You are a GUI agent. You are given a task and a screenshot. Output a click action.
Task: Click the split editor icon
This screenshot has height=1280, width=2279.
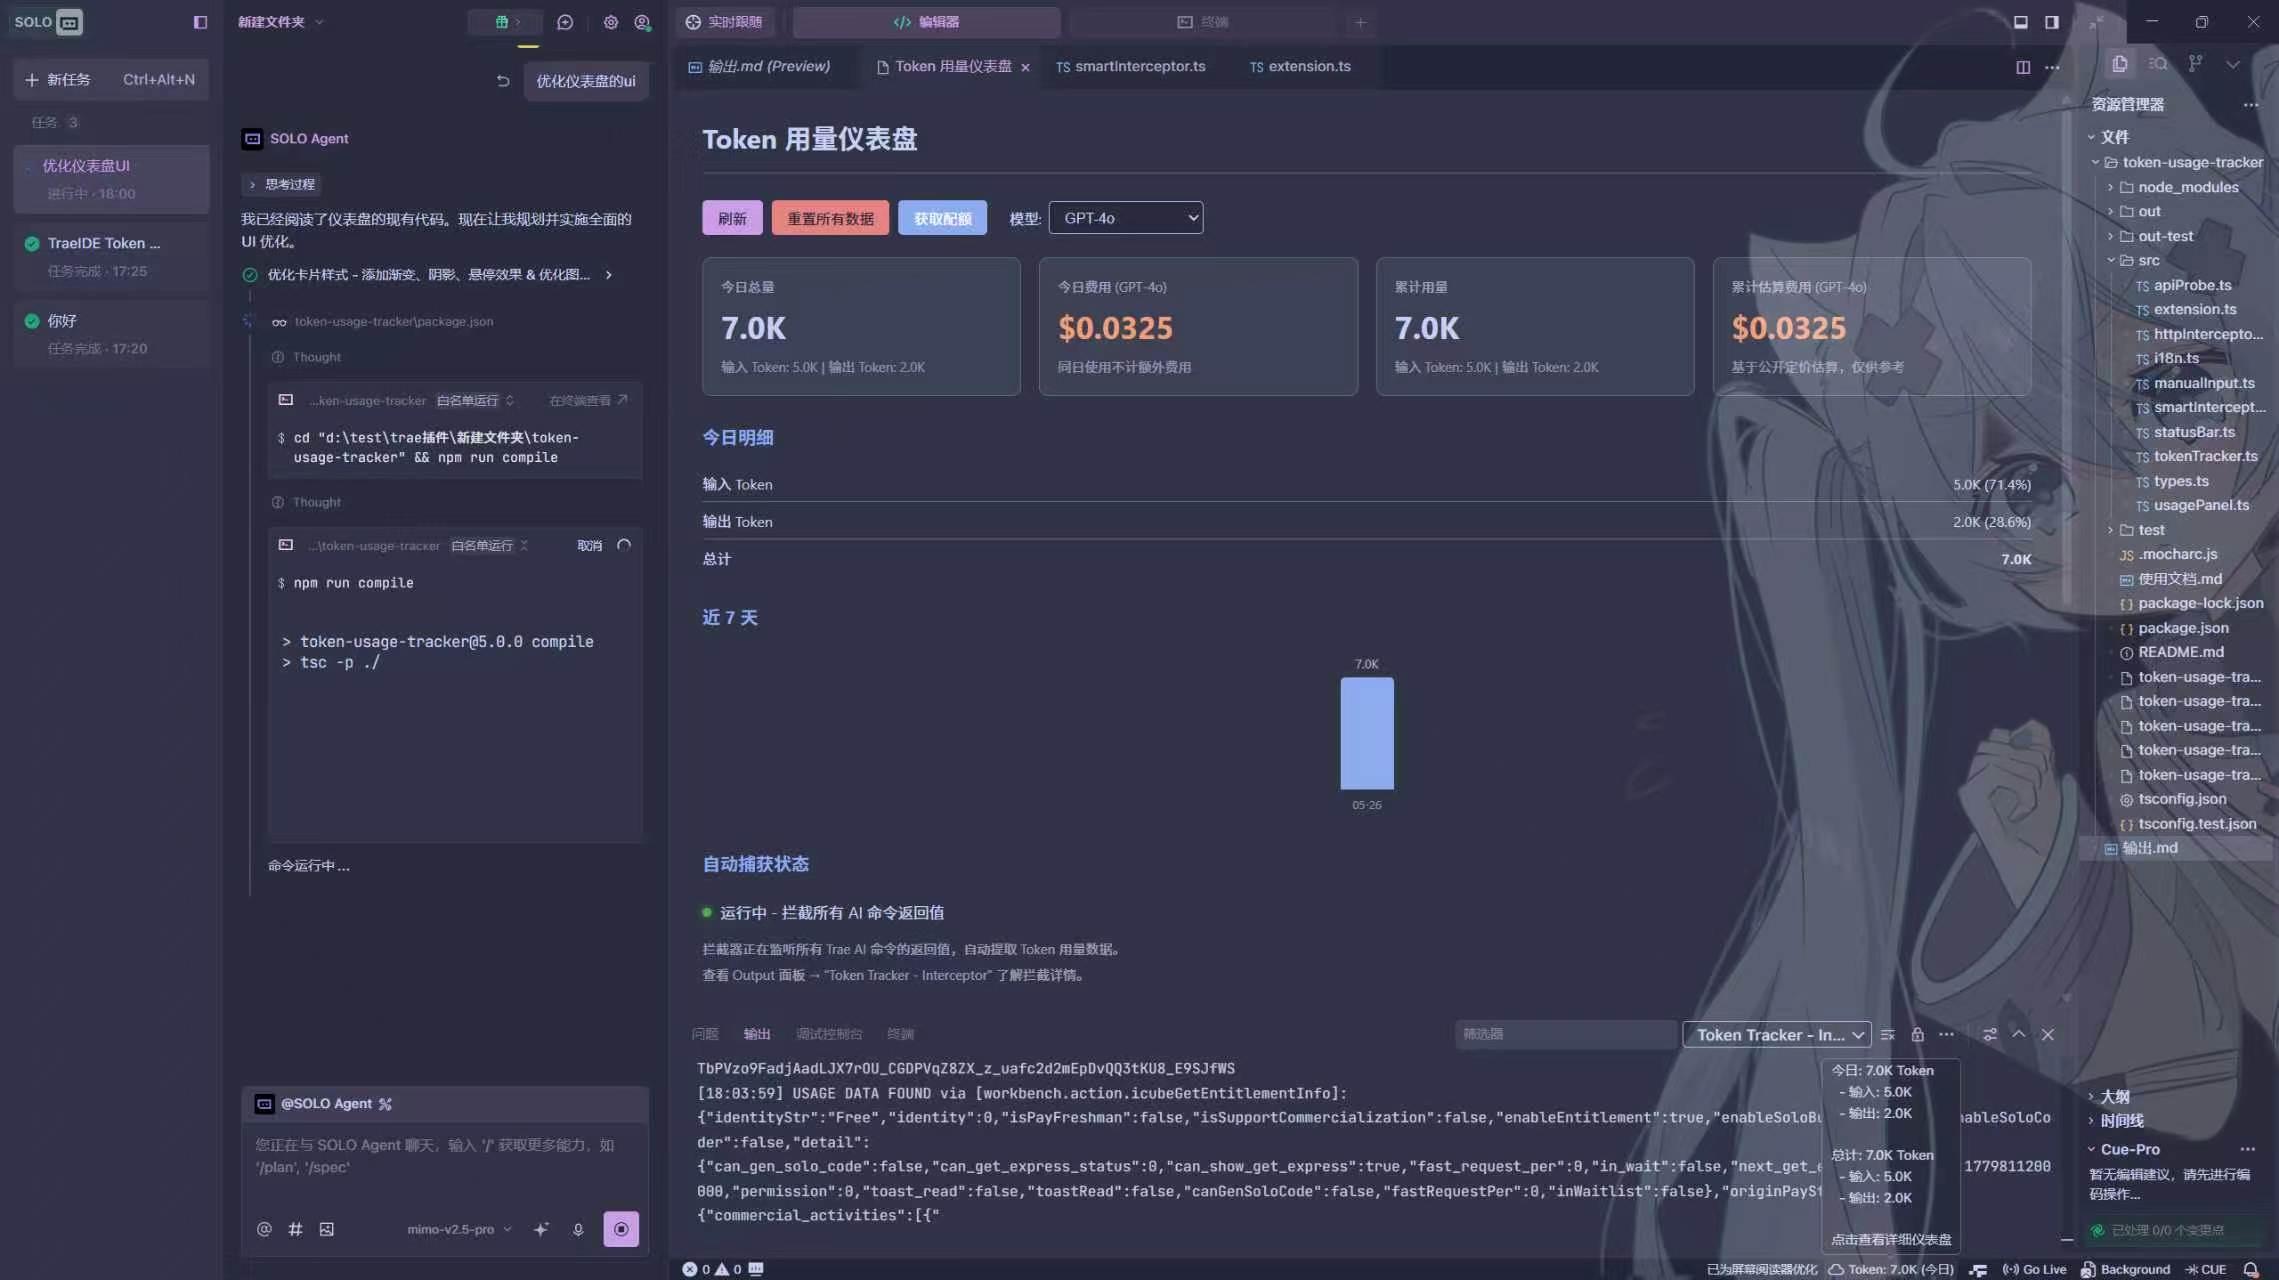[2023, 67]
